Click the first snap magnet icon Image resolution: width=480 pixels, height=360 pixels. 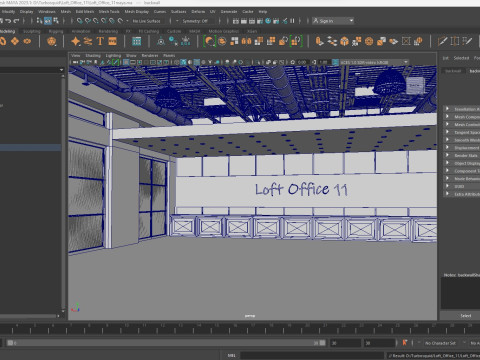[x=80, y=21]
